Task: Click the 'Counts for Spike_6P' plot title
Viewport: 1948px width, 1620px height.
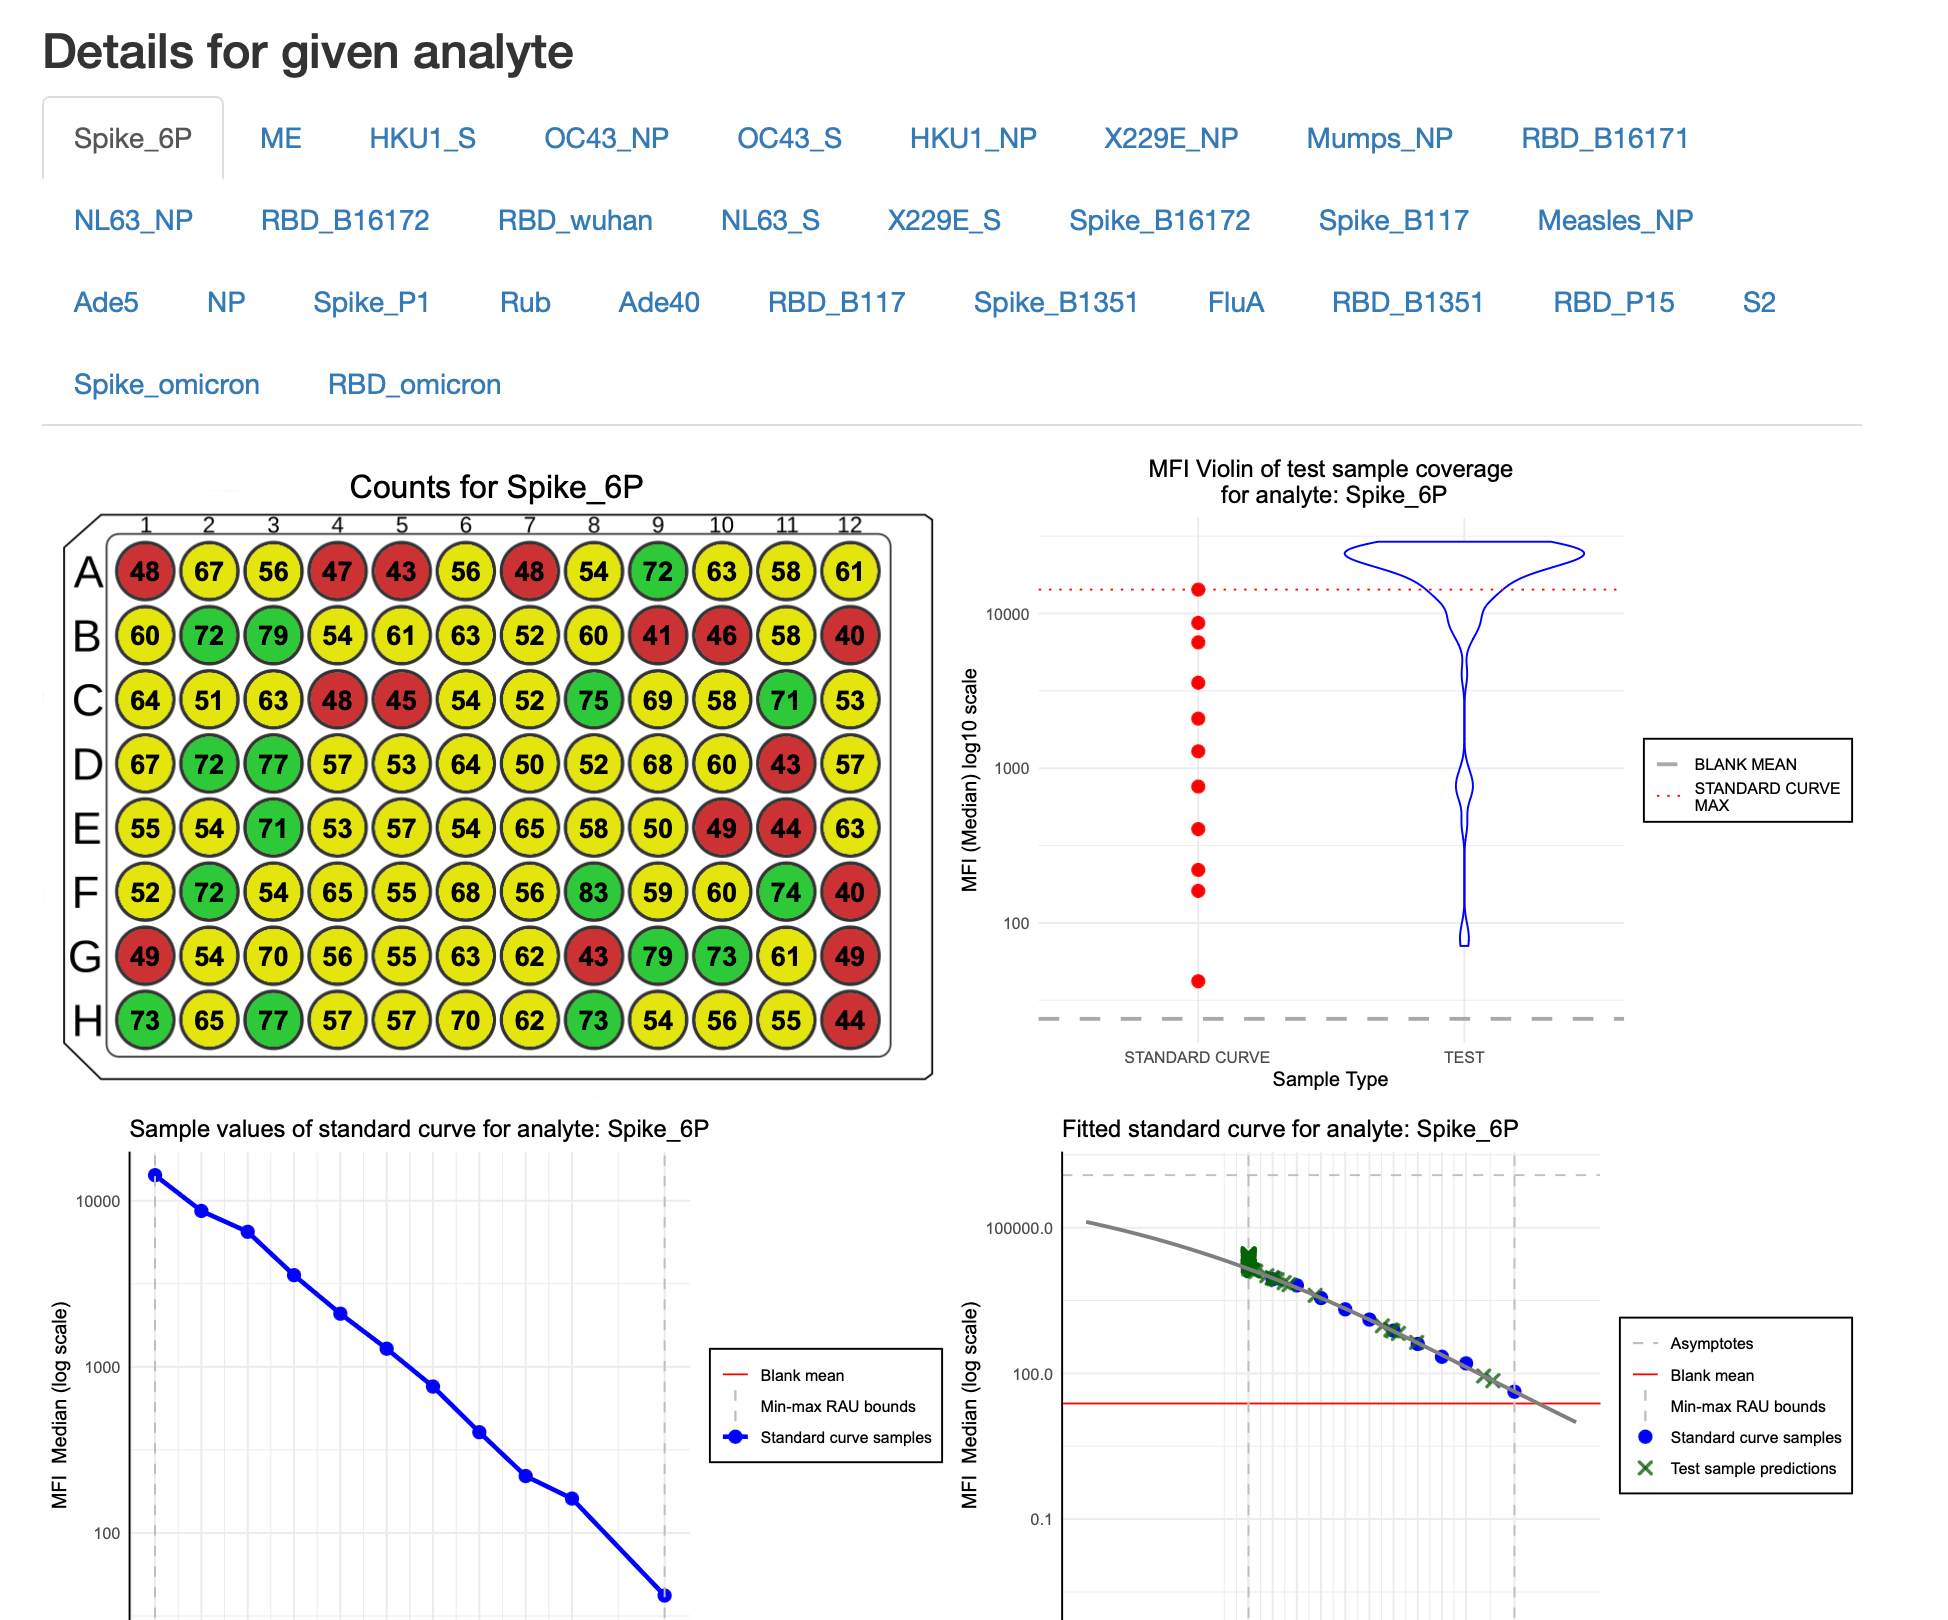Action: [x=496, y=487]
